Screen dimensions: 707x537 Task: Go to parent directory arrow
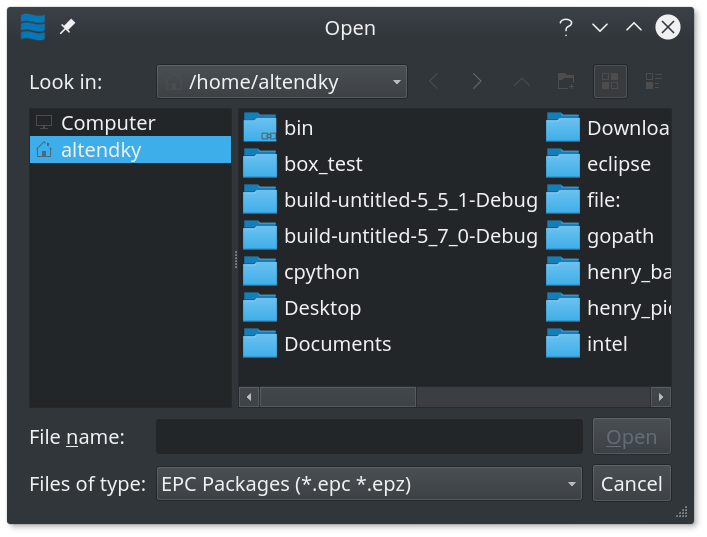[x=522, y=82]
